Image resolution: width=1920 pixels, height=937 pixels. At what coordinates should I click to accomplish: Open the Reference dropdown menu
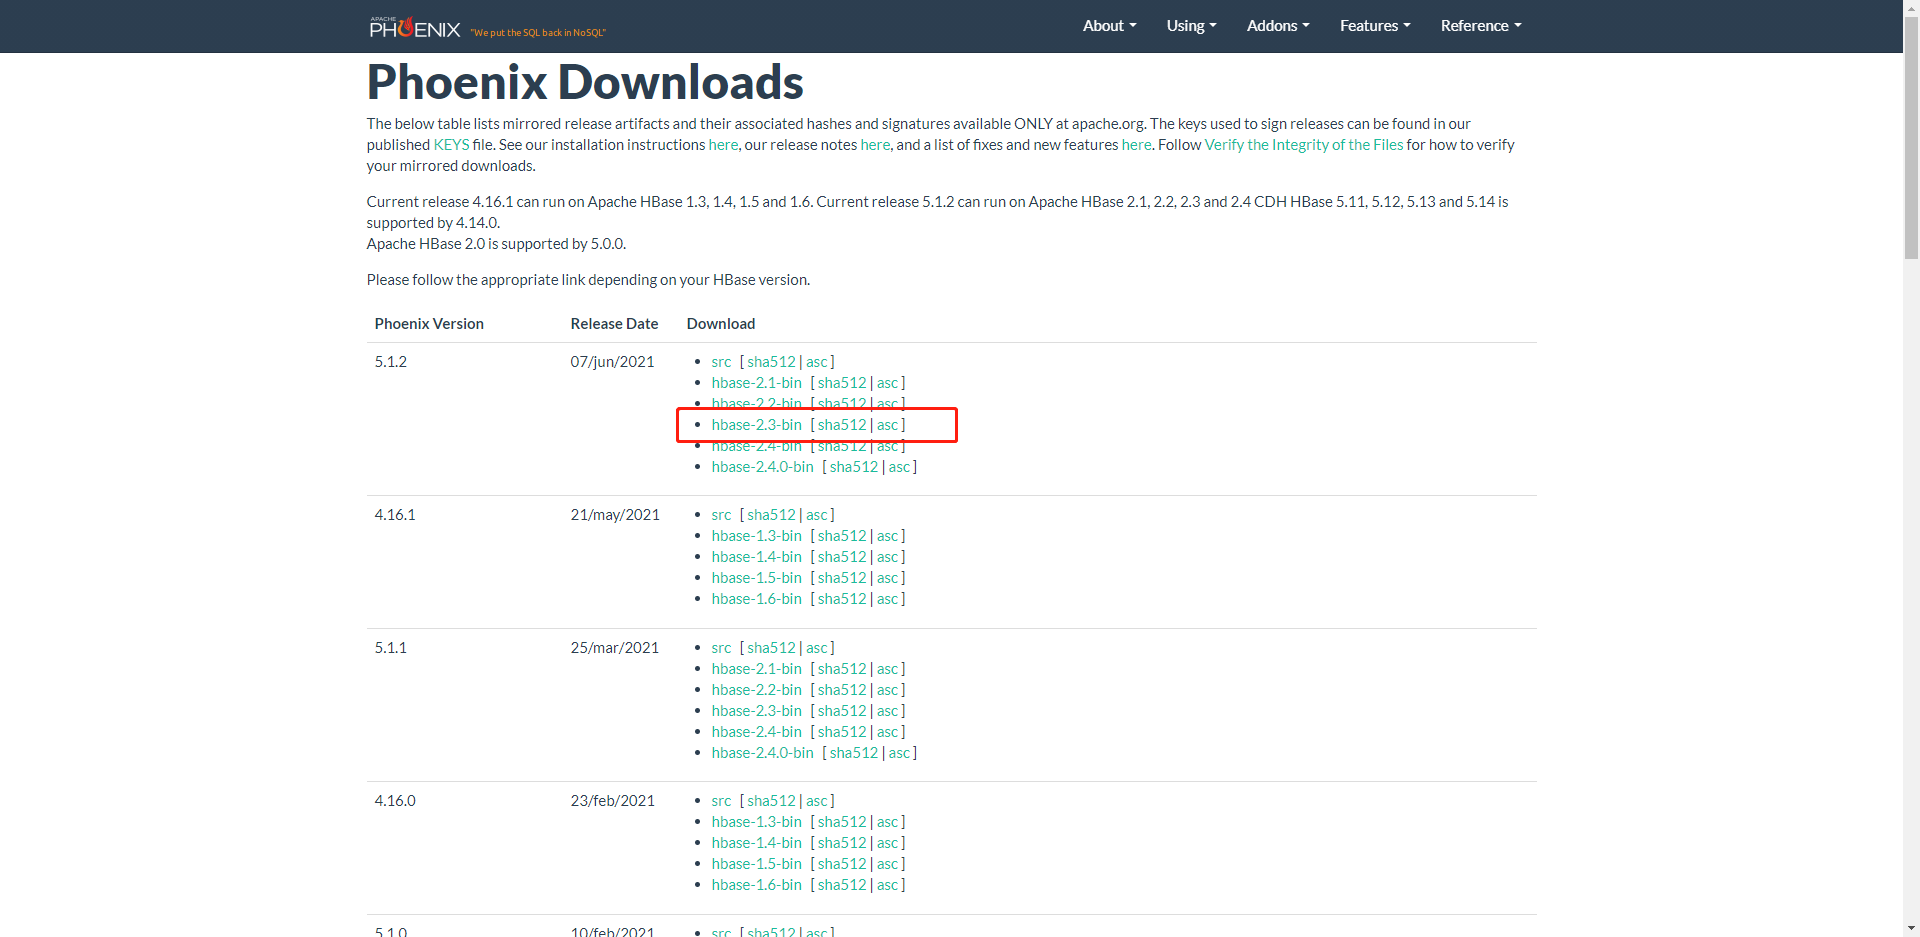tap(1481, 26)
